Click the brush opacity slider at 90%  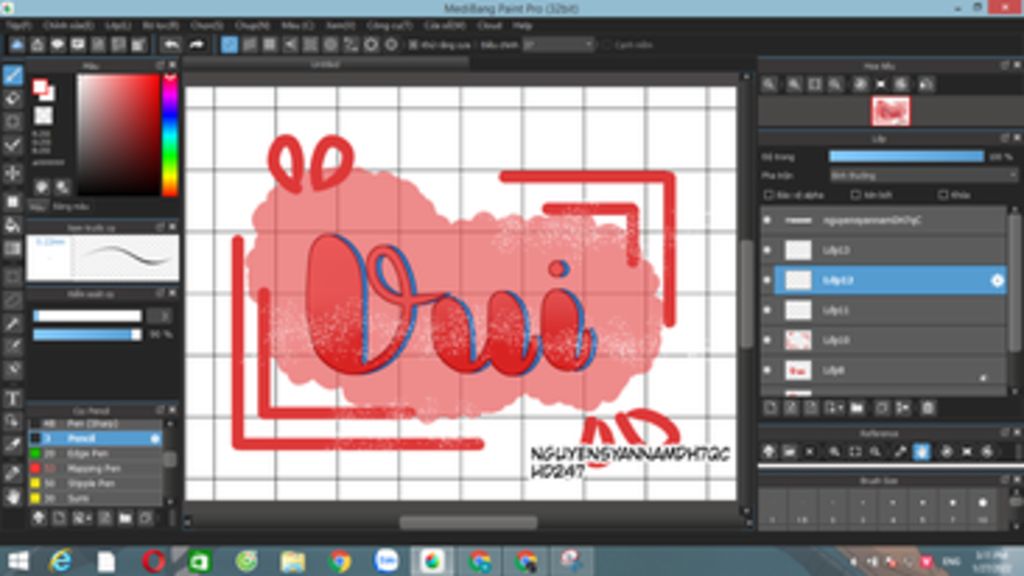(x=87, y=334)
